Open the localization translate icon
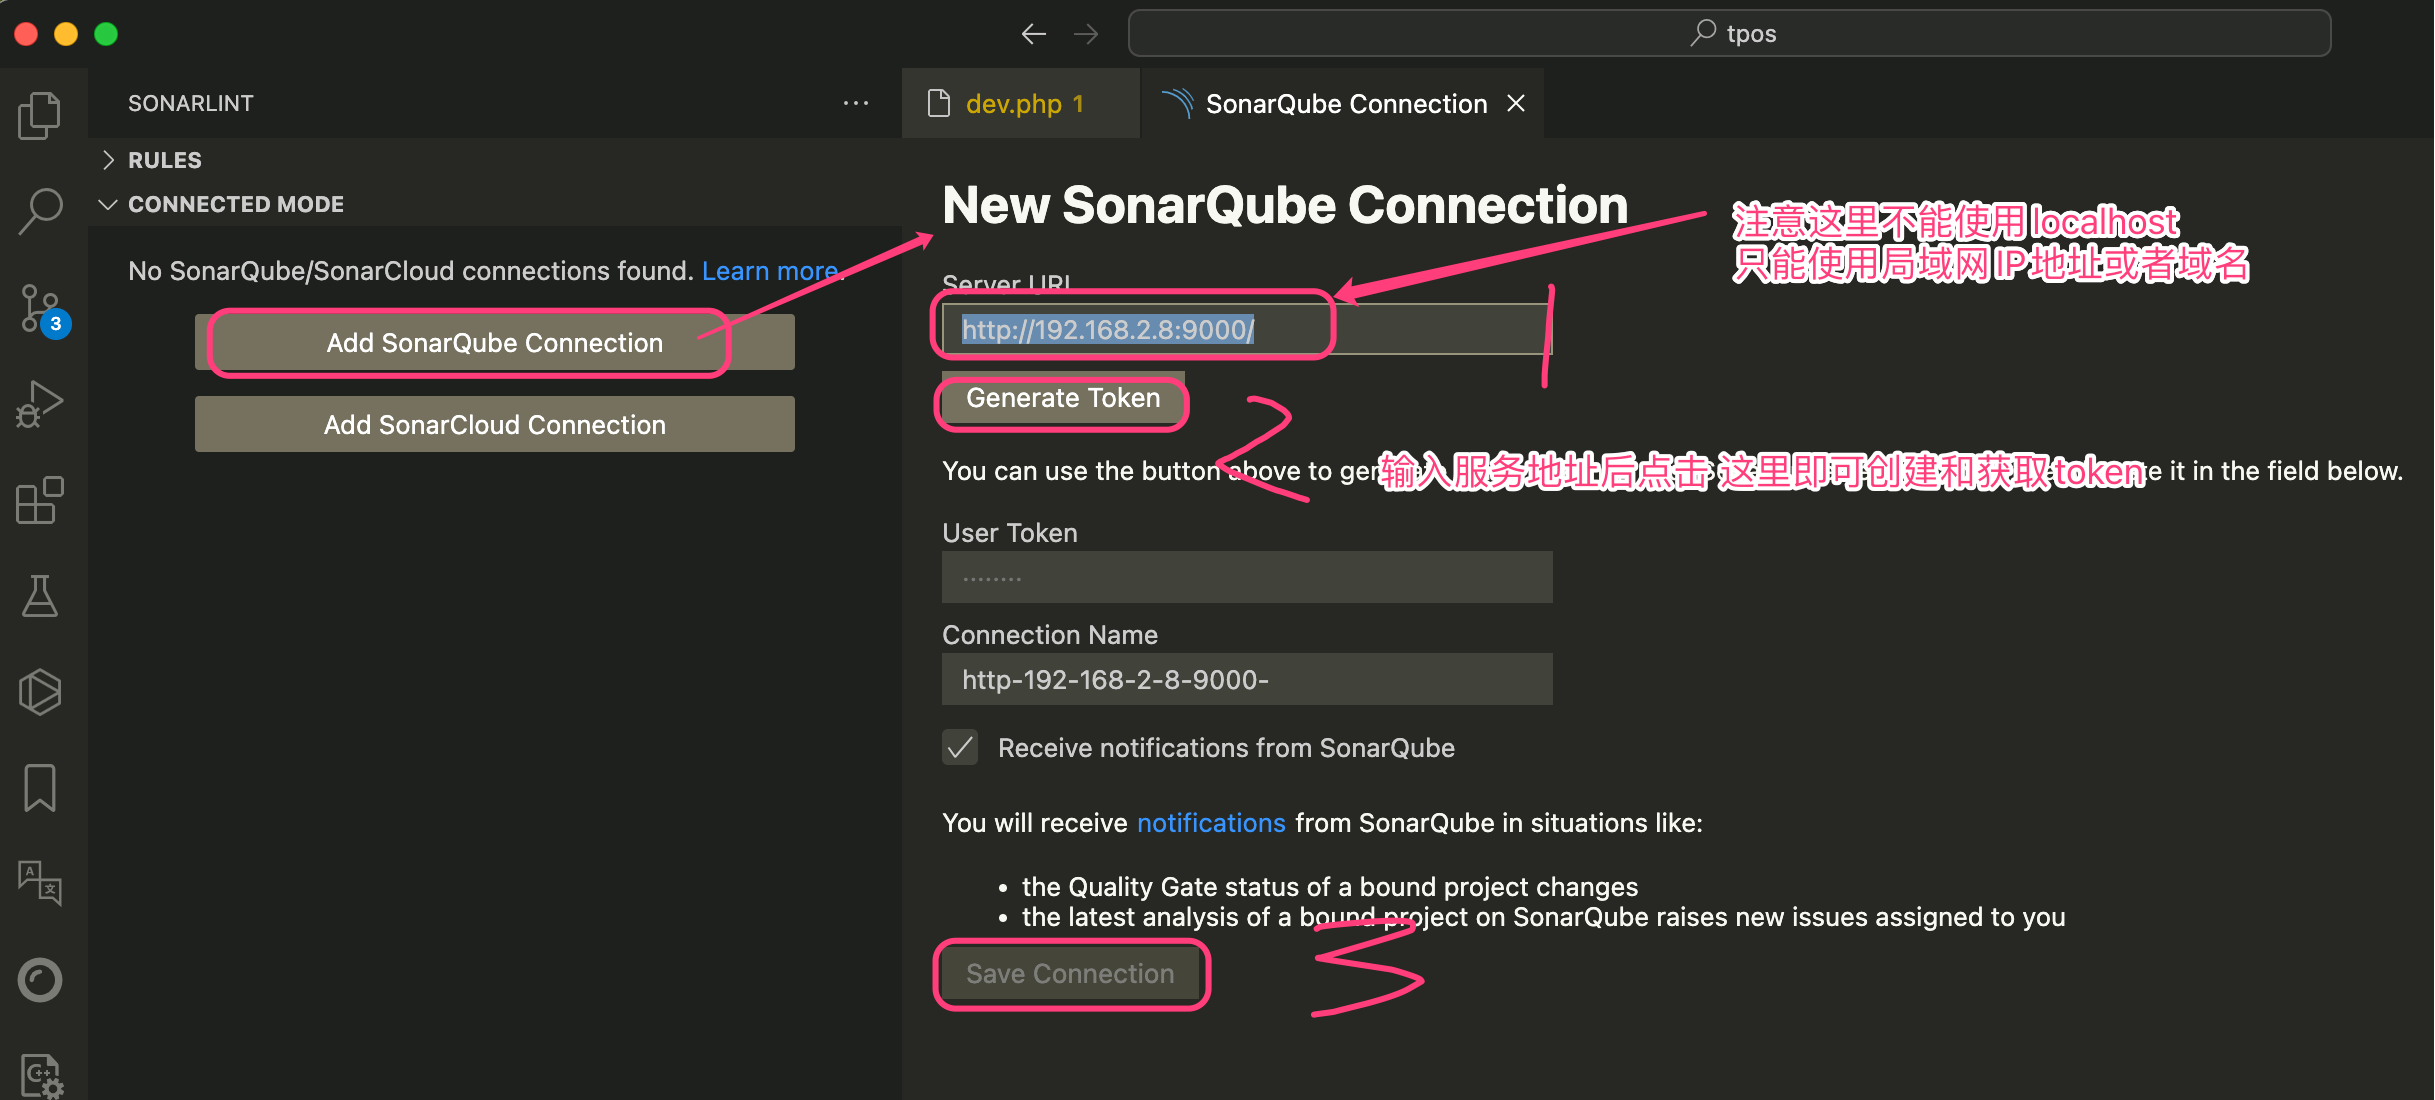 pos(40,884)
